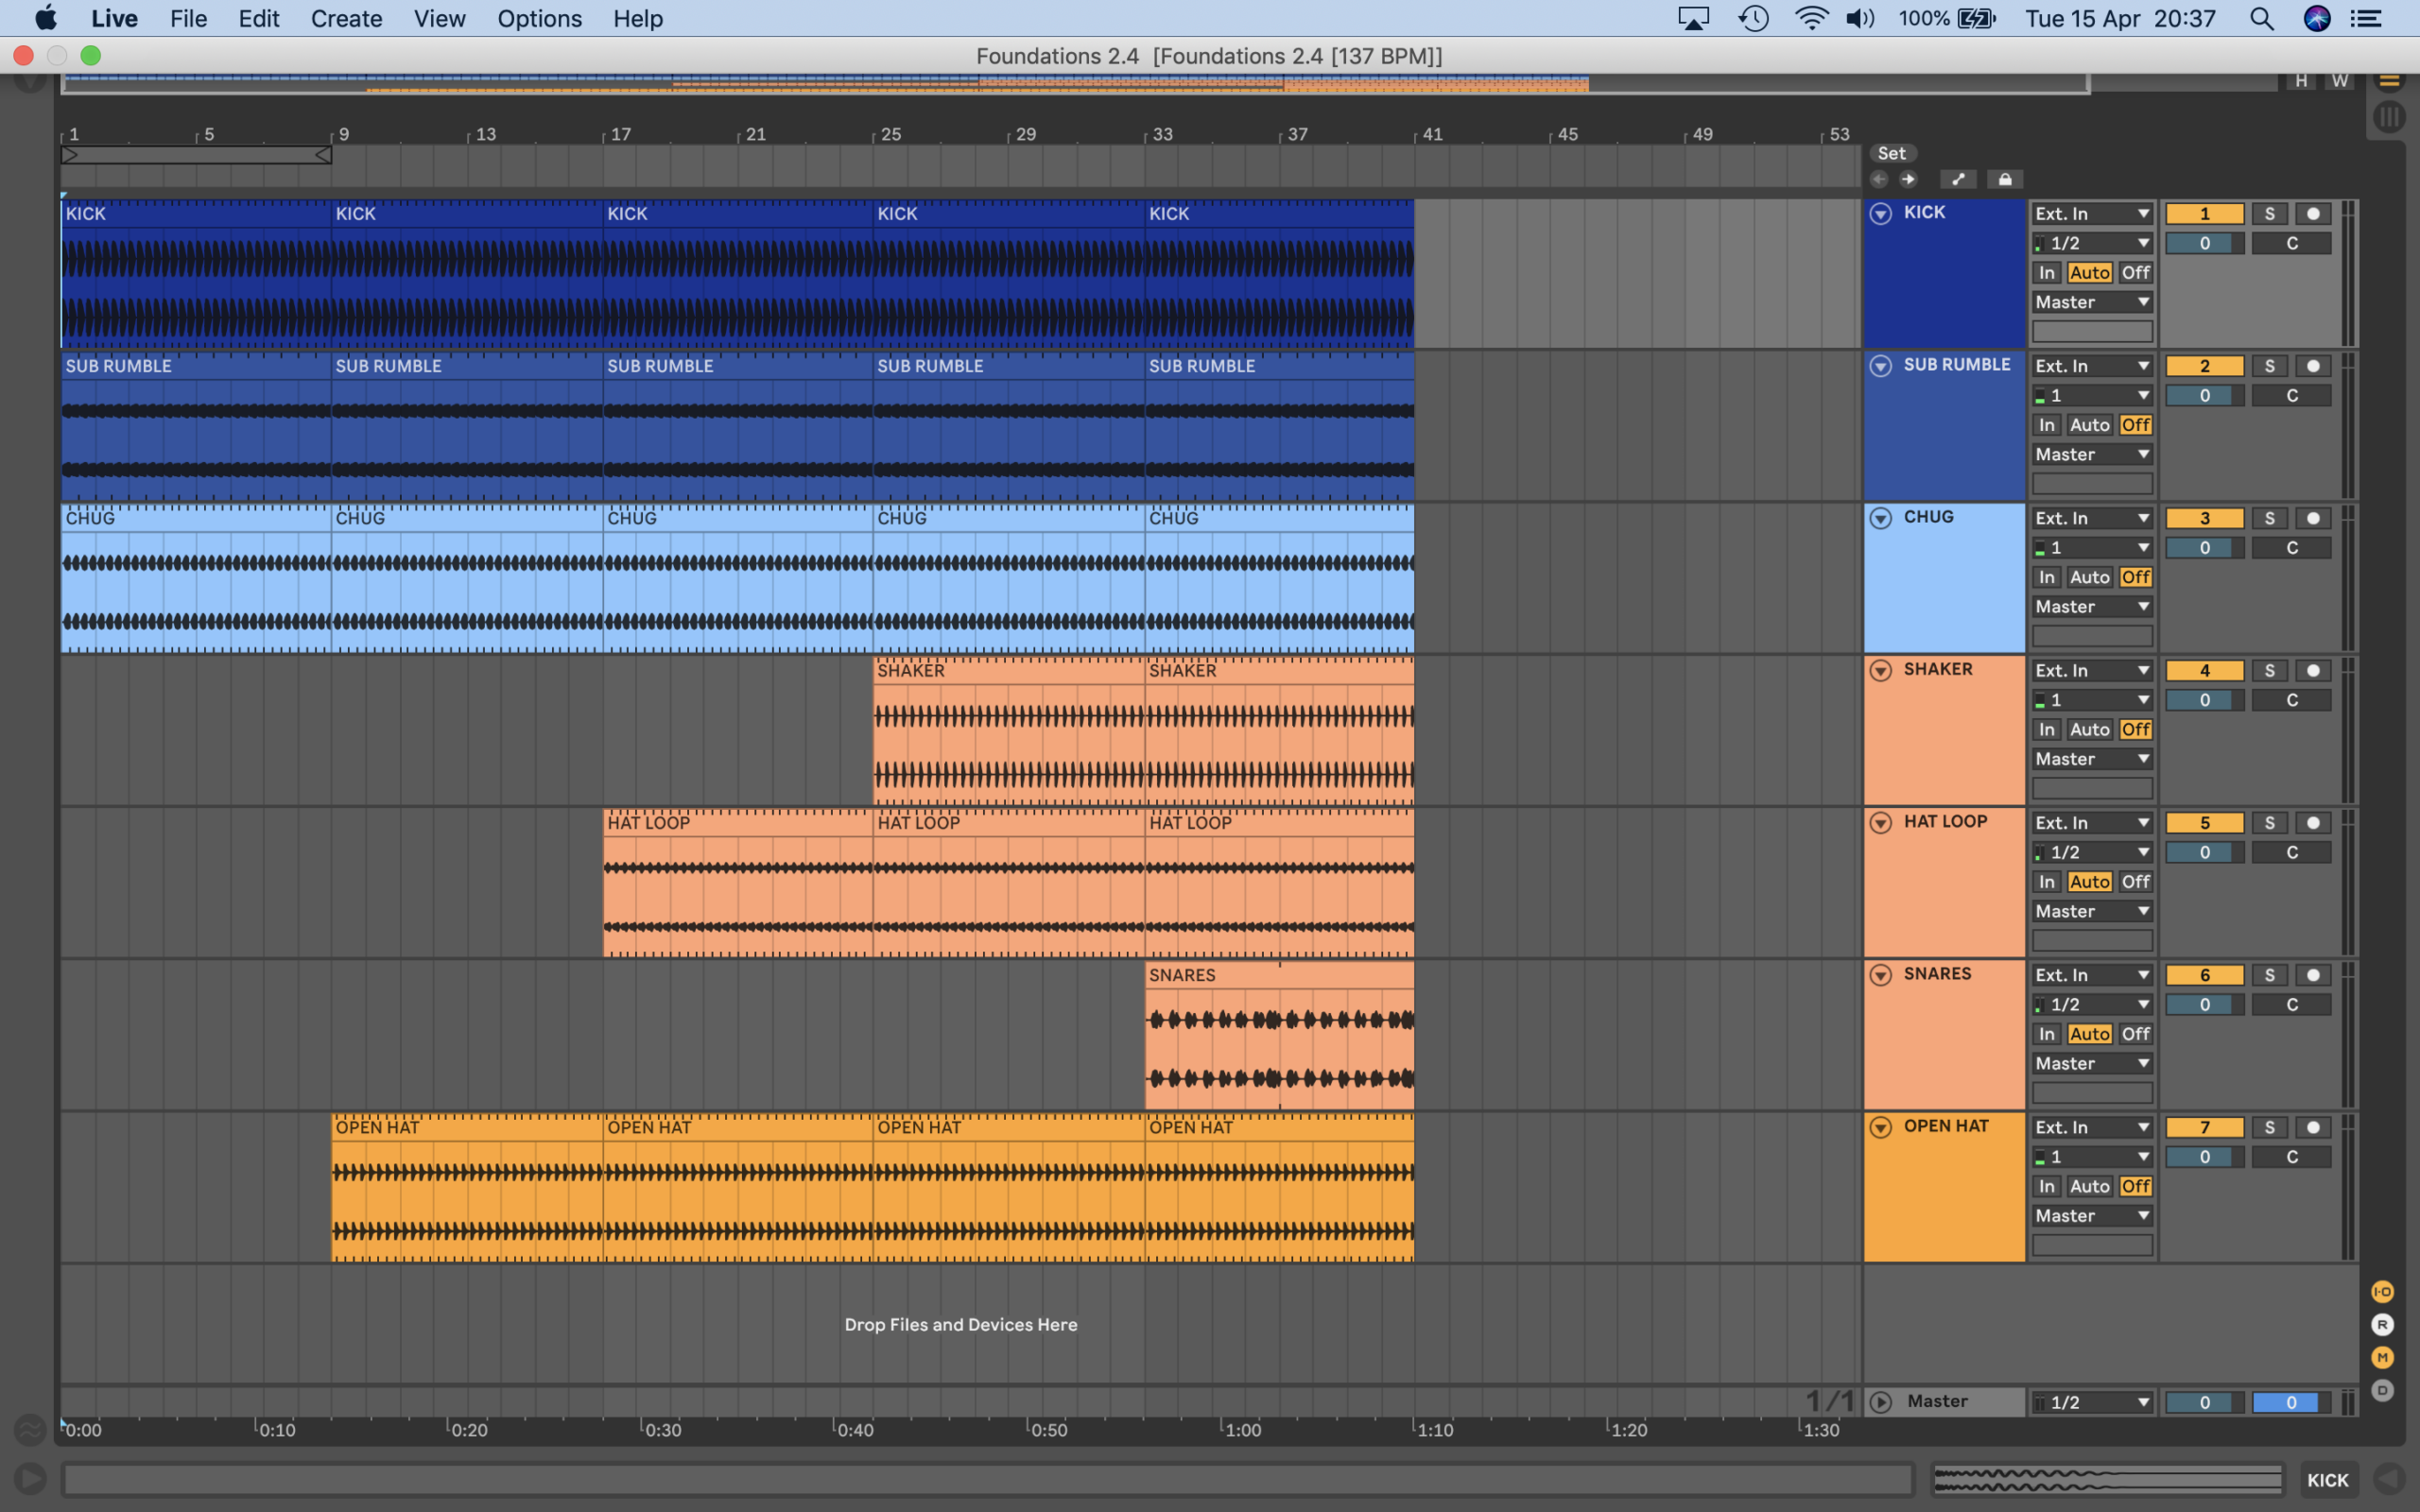Screen dimensions: 2420x1512
Task: Open OPEN HAT Master output dropdown
Action: [2091, 1216]
